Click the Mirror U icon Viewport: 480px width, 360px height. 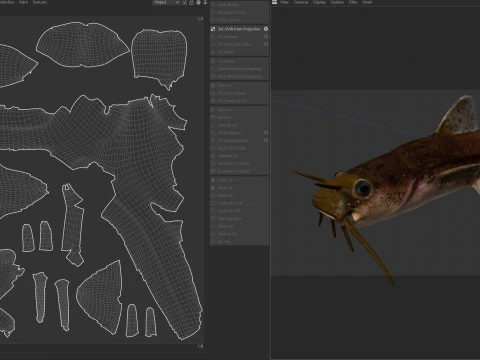[x=213, y=110]
